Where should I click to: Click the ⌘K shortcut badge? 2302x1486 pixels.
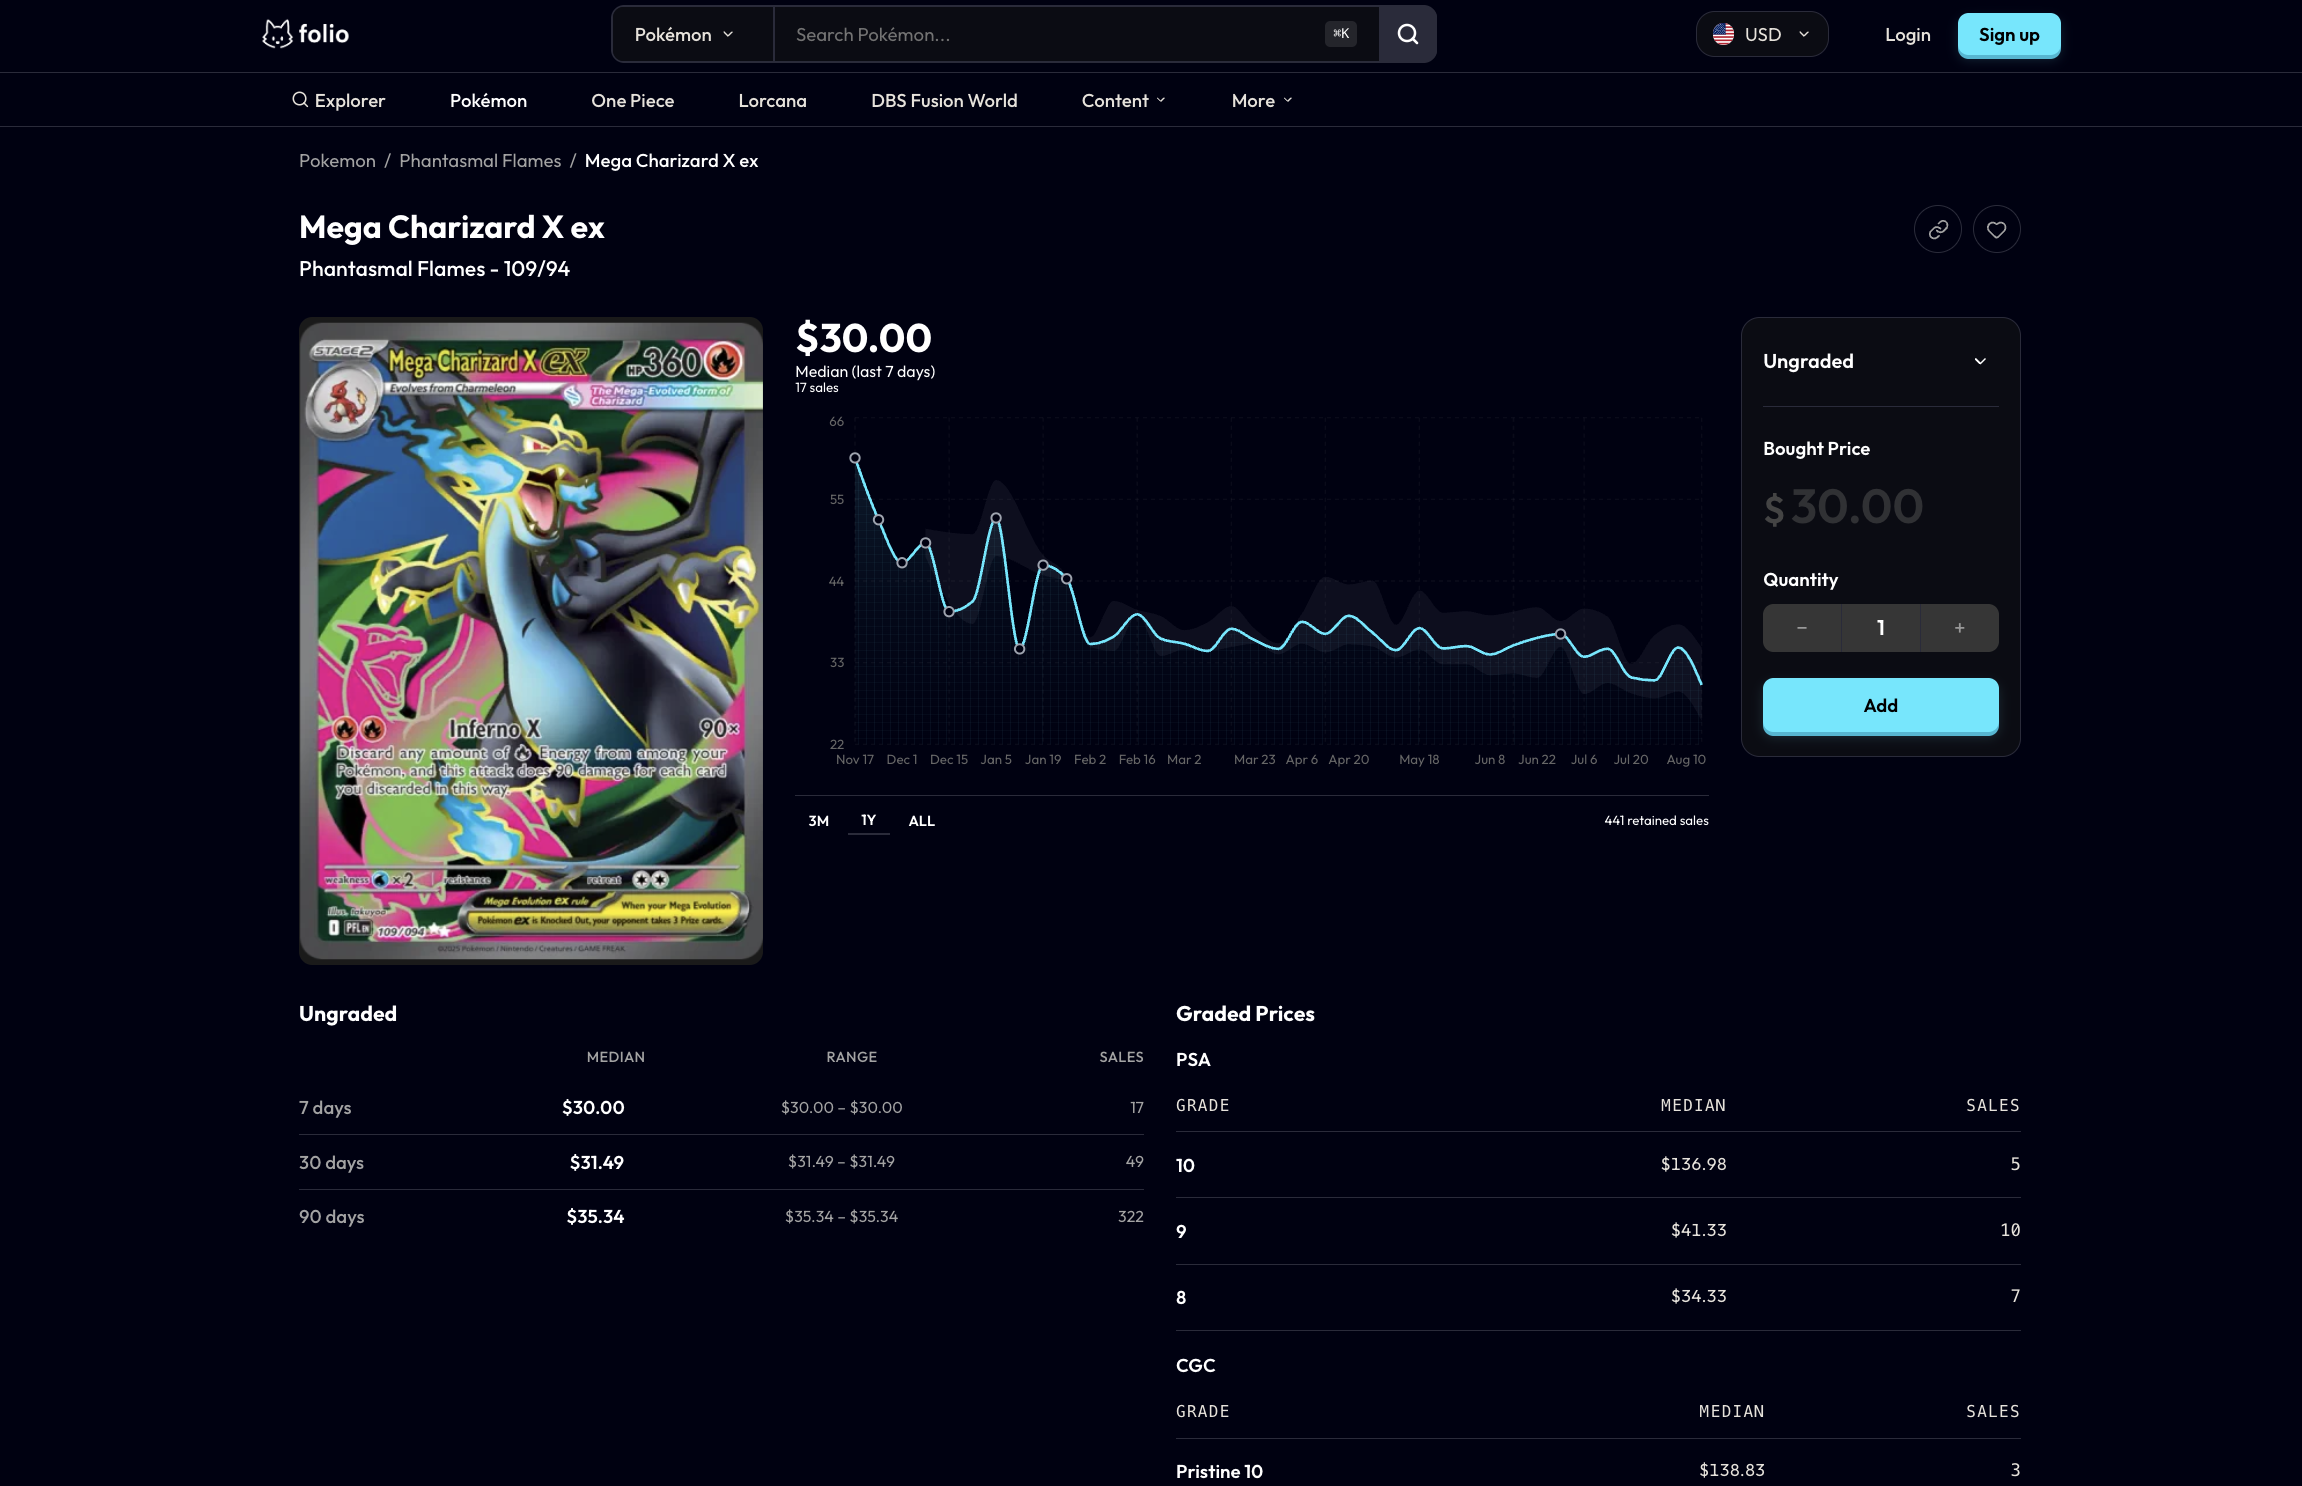click(1341, 34)
